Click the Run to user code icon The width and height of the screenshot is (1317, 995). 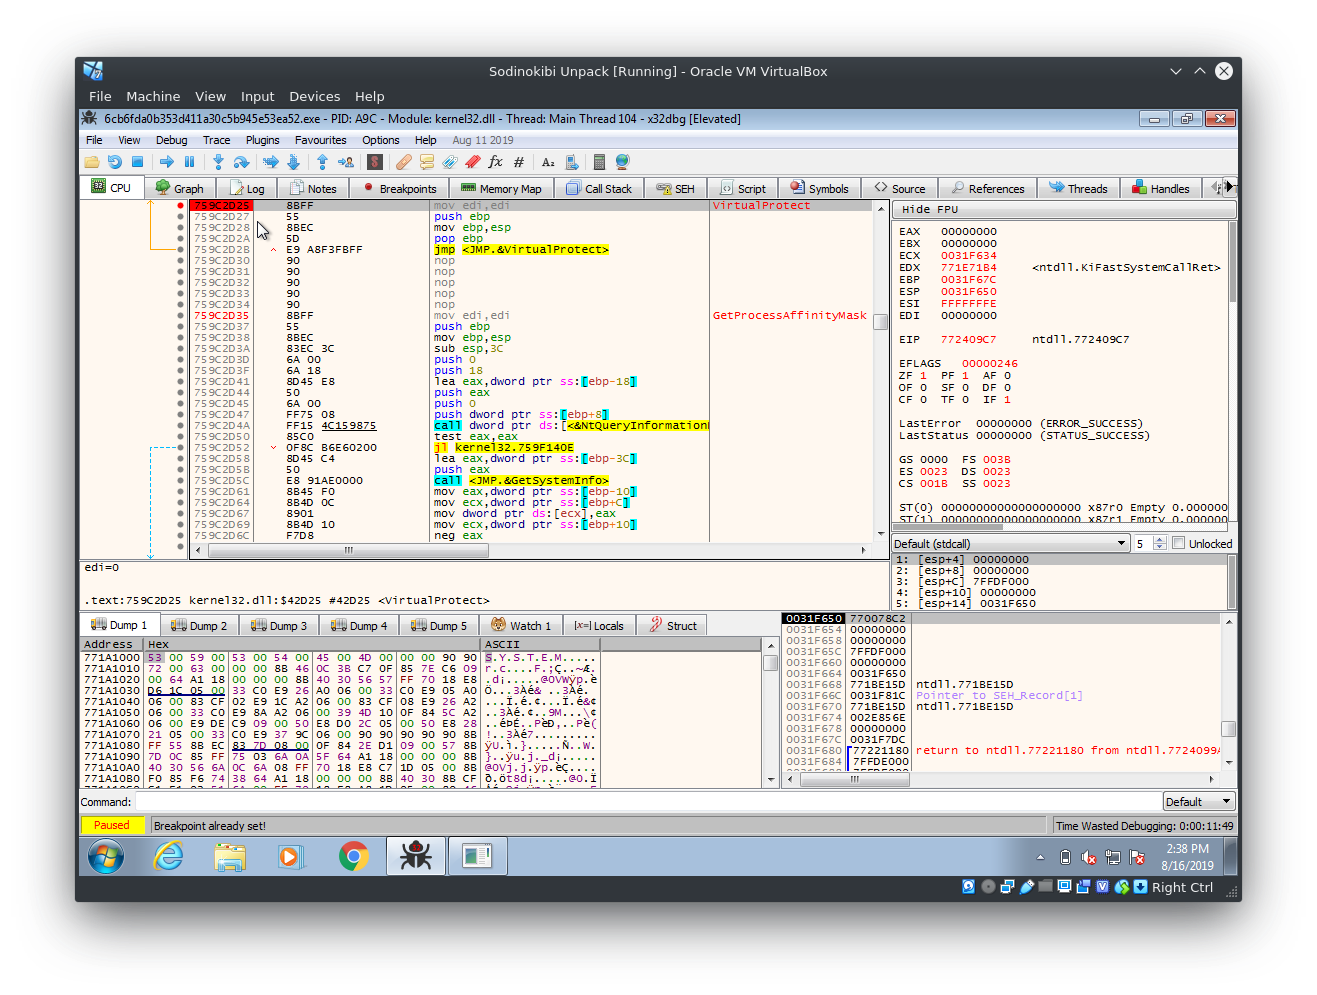pyautogui.click(x=345, y=162)
